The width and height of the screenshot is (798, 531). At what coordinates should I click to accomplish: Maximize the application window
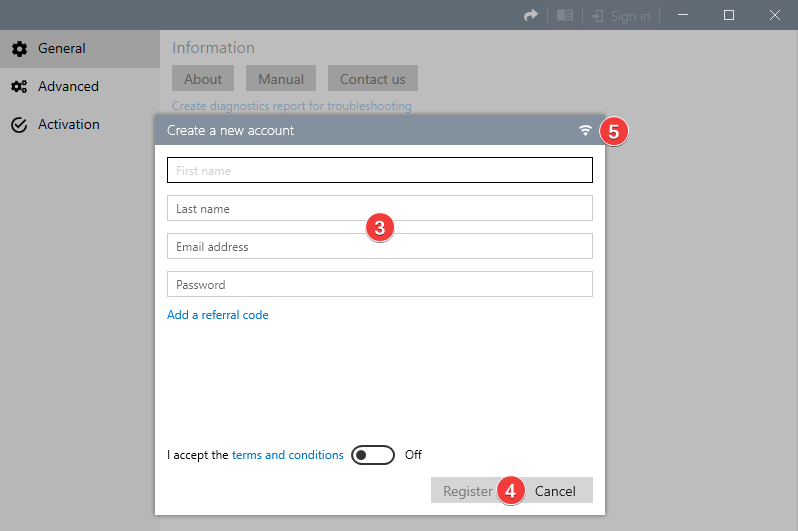[x=729, y=15]
